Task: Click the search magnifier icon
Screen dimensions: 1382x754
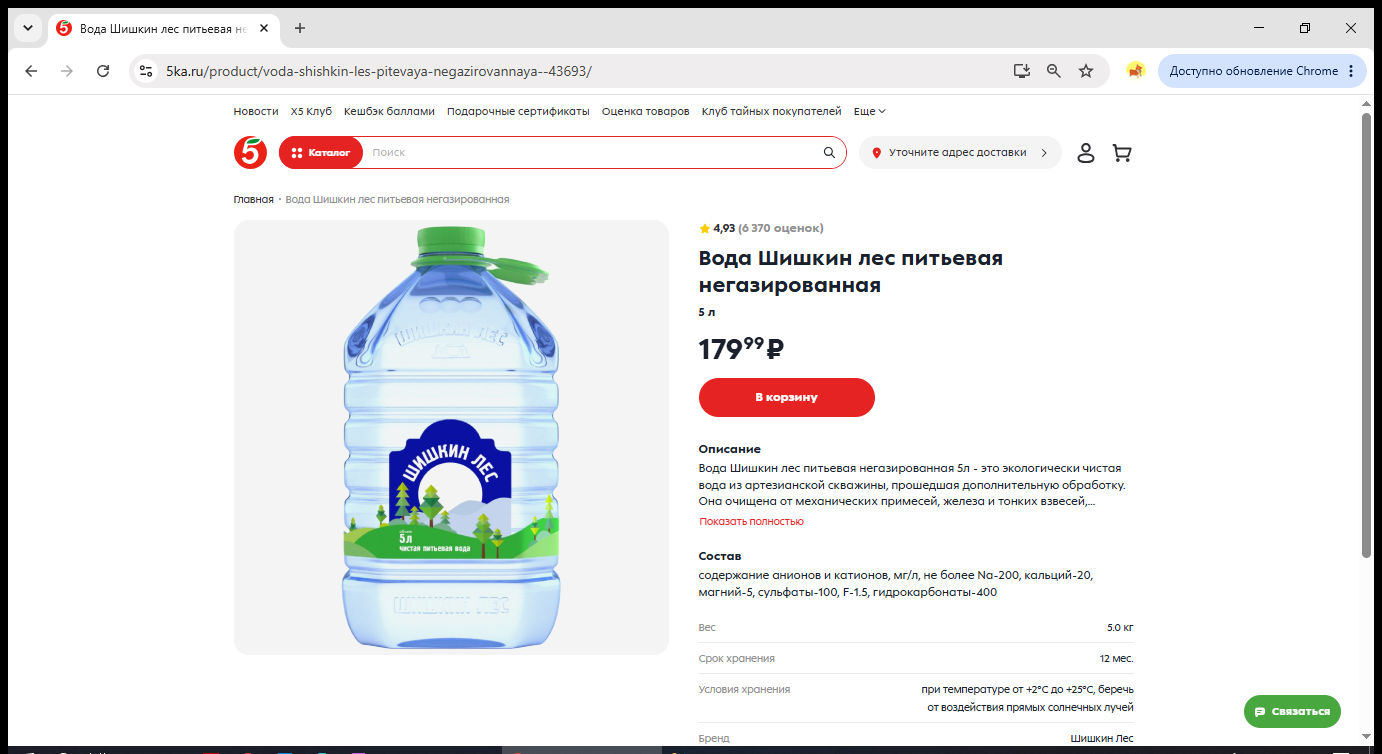Action: pos(829,153)
